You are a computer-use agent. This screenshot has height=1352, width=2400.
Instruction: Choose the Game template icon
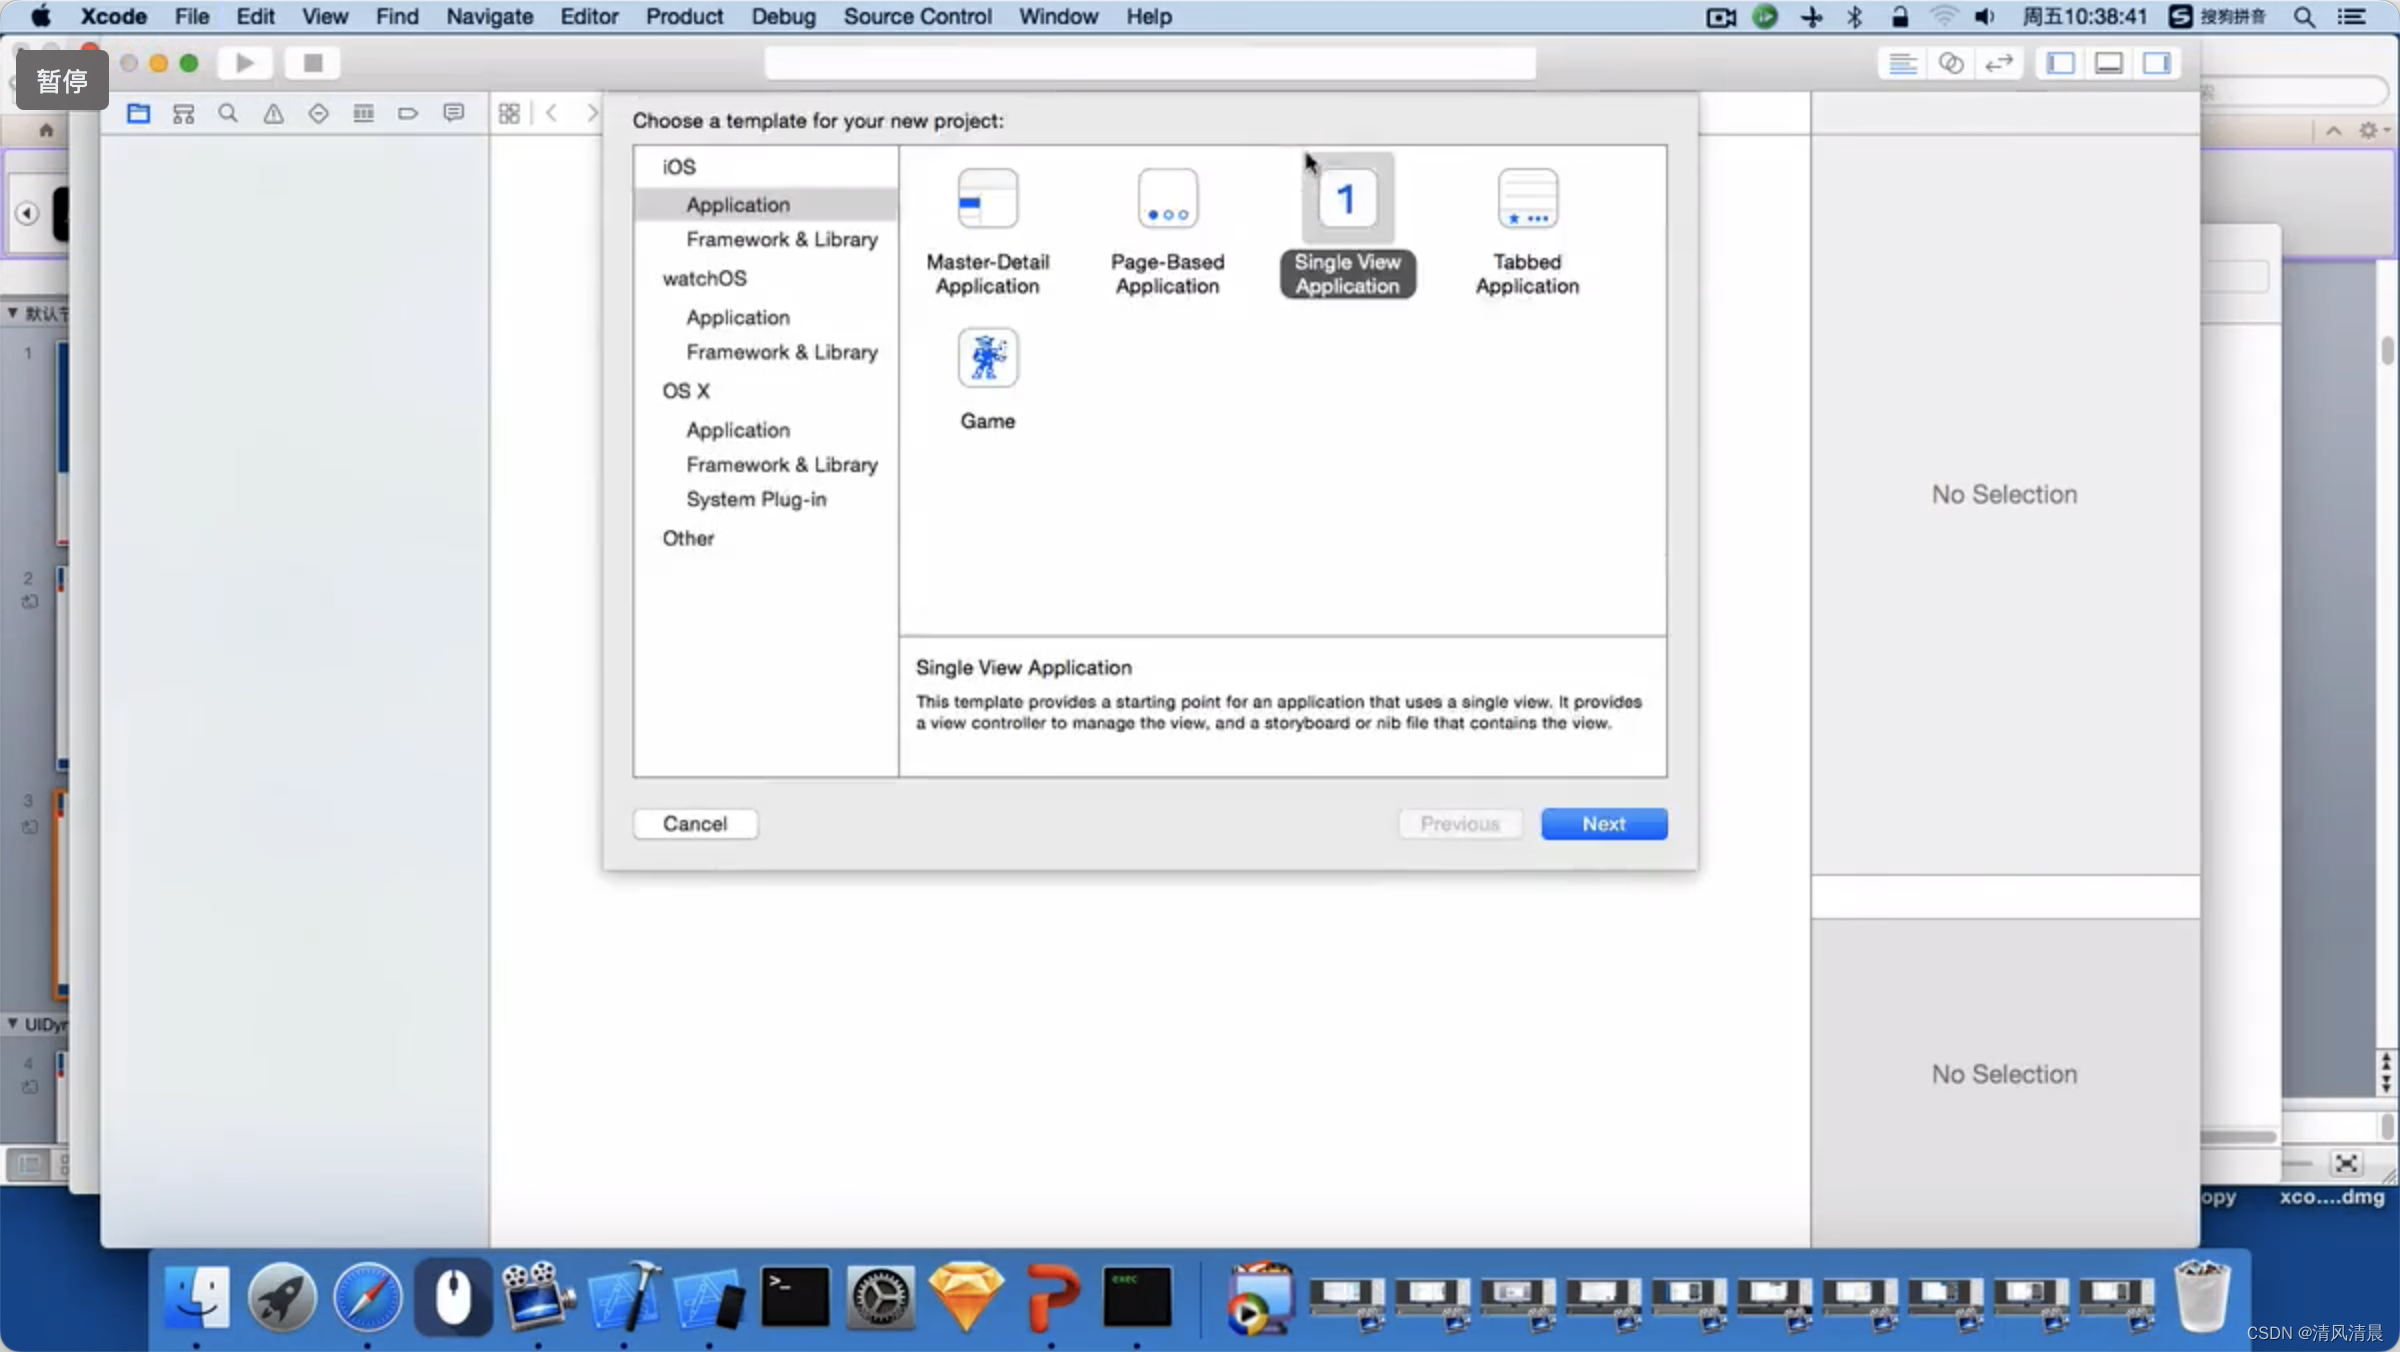(987, 359)
